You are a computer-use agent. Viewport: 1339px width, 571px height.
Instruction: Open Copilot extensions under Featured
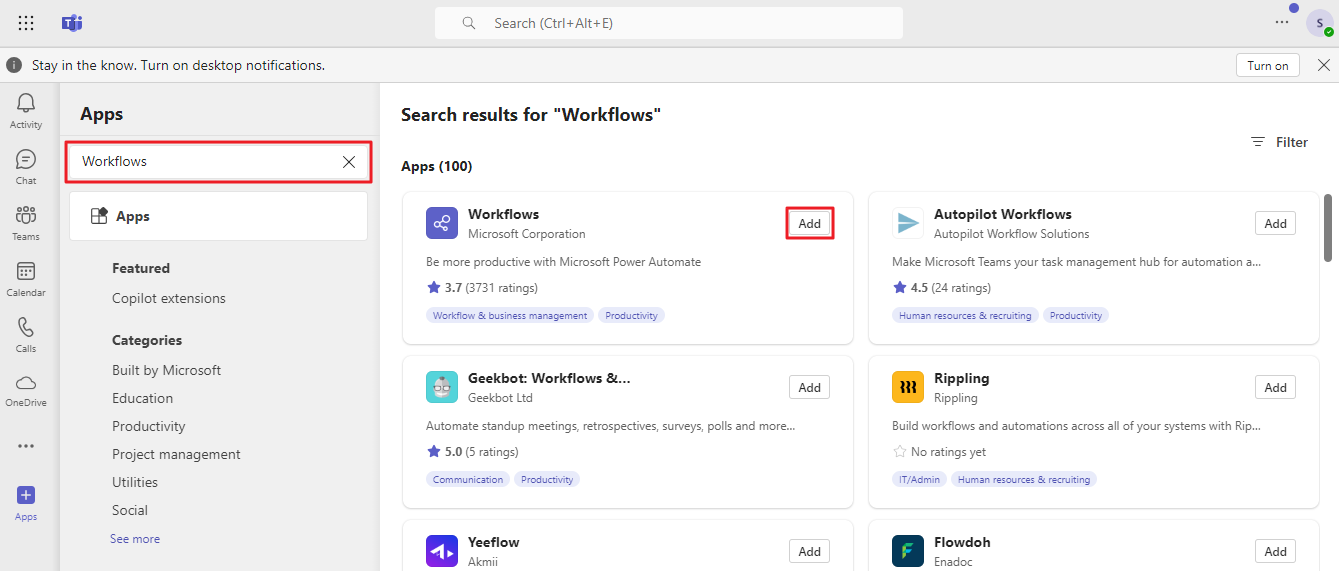coord(169,298)
